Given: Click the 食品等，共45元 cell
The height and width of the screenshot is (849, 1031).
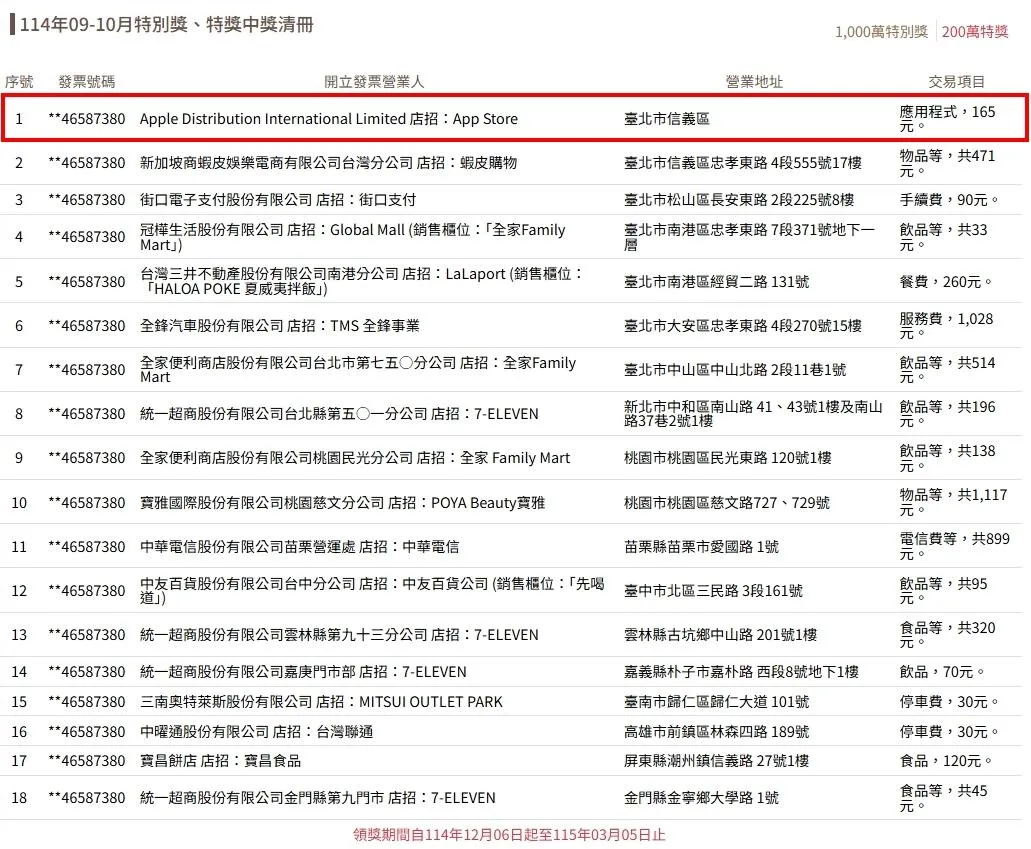Looking at the screenshot, I should tap(944, 798).
